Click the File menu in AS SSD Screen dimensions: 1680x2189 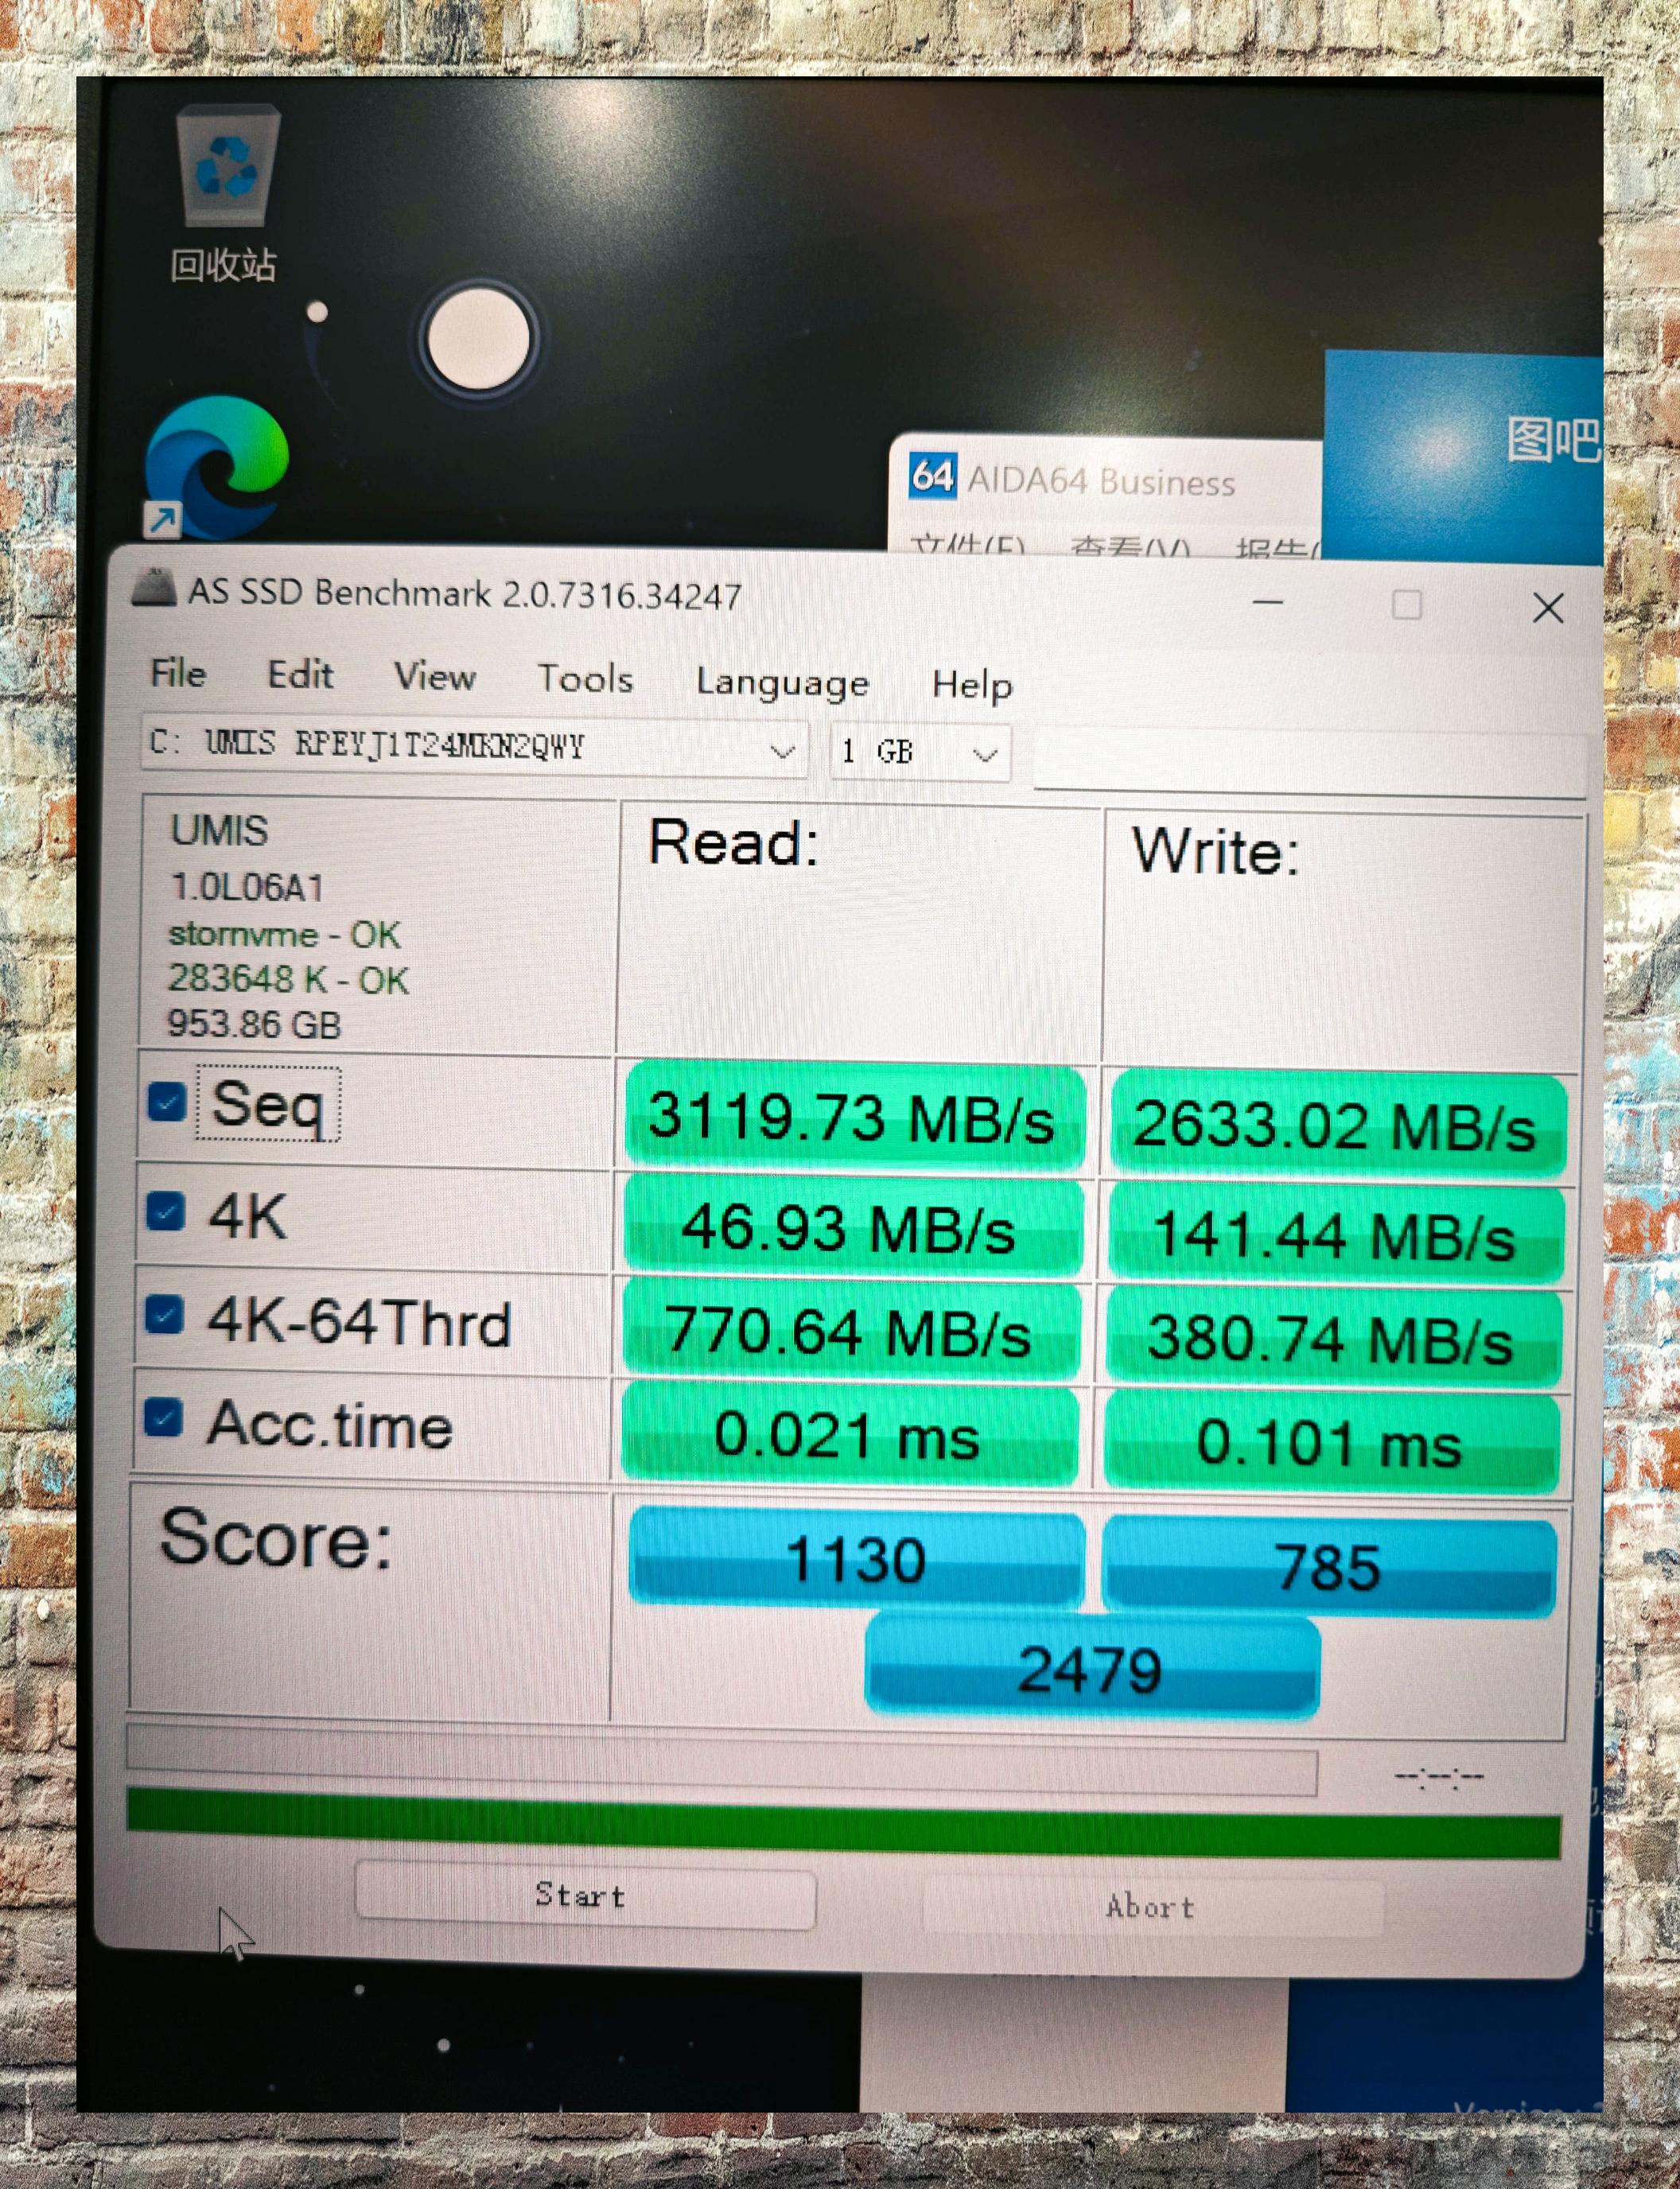(x=177, y=675)
